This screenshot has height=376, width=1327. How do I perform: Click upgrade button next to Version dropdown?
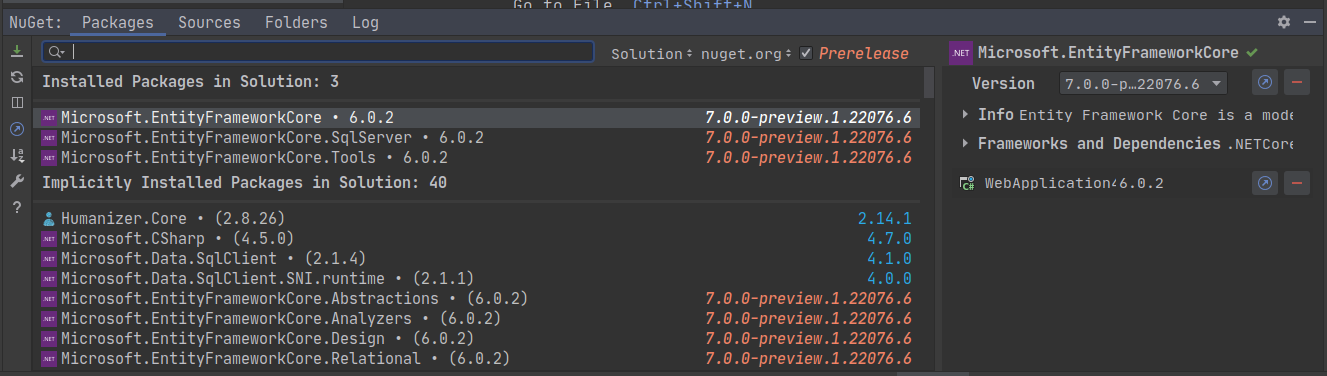coord(1265,84)
